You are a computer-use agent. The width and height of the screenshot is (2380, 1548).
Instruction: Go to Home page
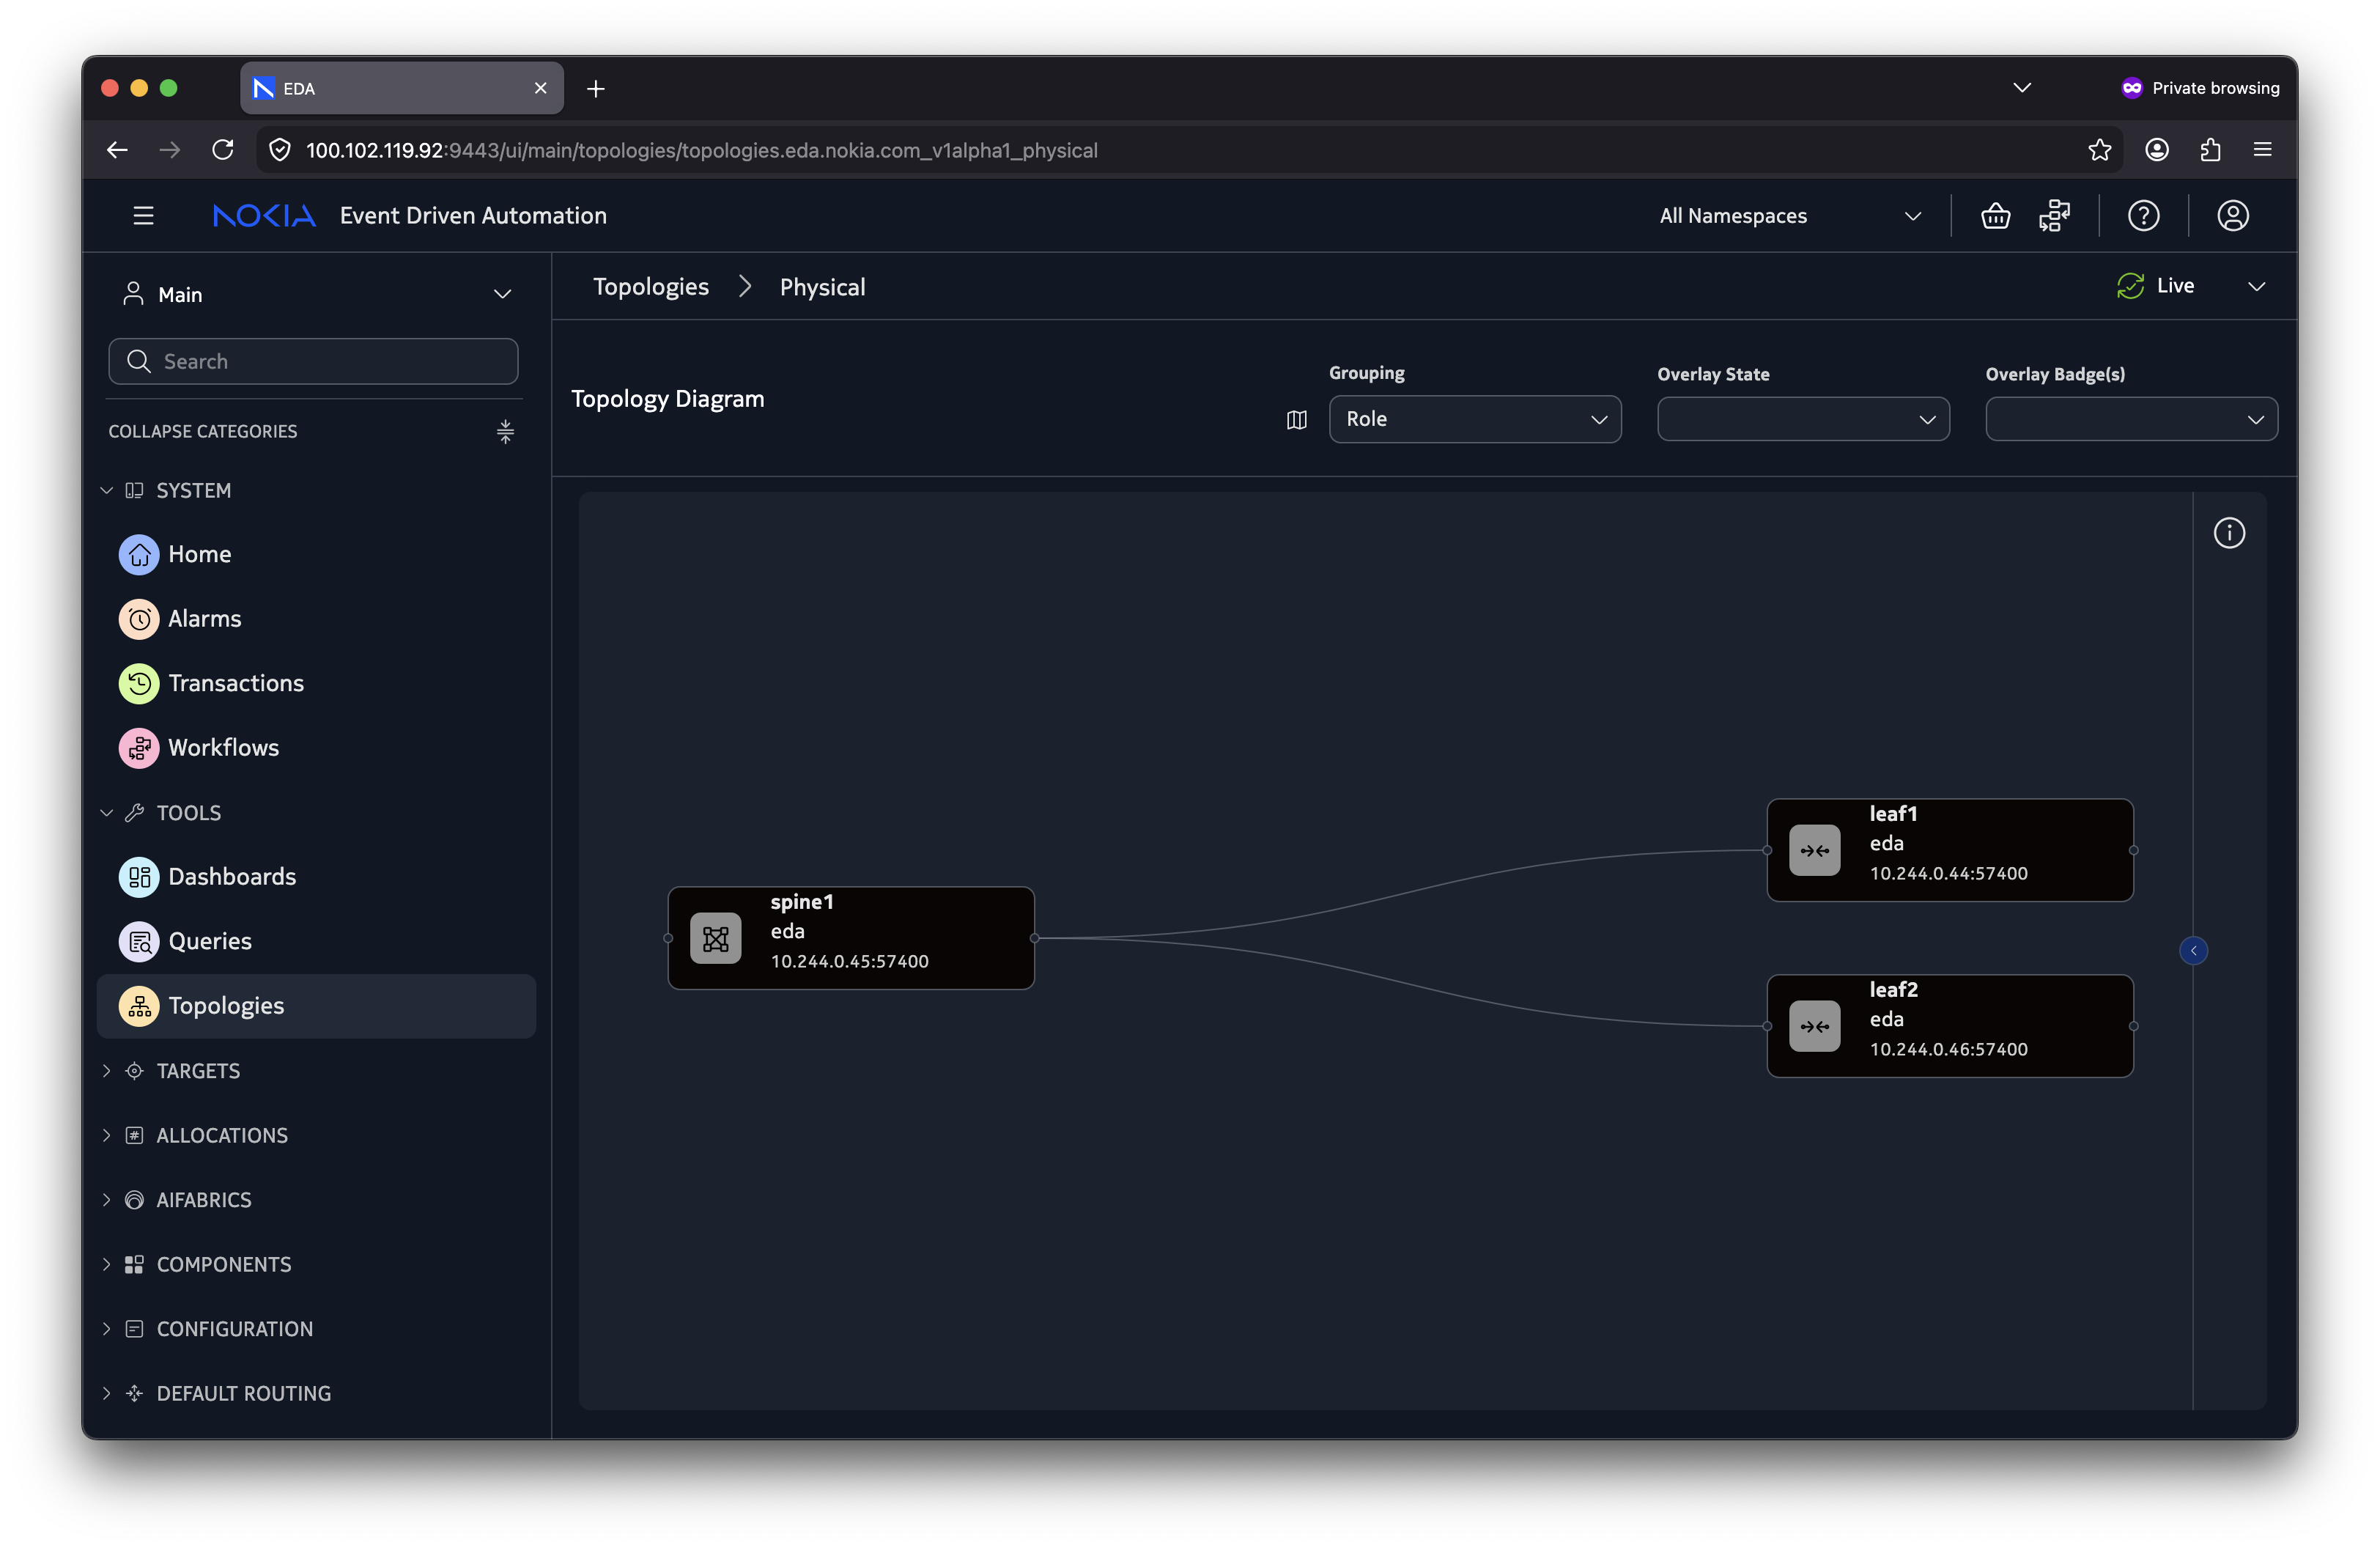200,554
